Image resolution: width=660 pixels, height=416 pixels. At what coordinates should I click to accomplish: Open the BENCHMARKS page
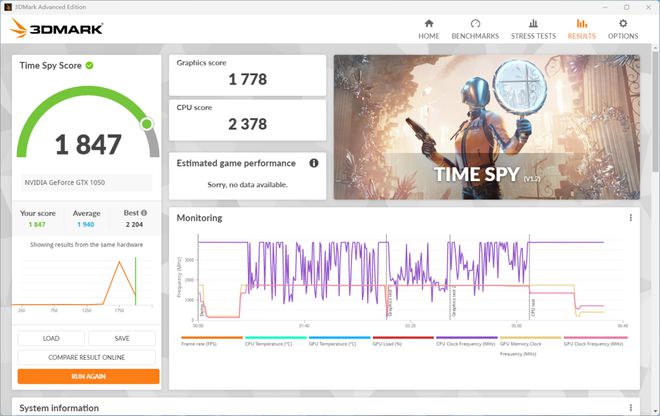[x=475, y=29]
